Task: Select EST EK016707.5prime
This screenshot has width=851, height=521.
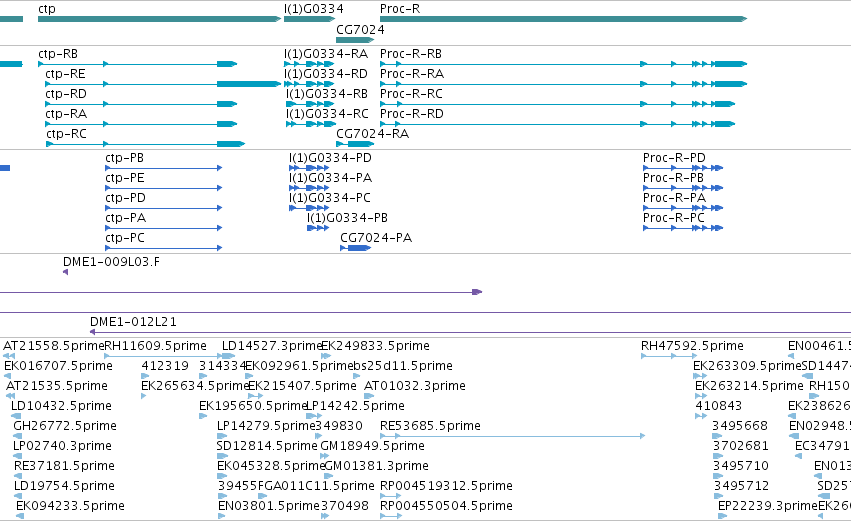Action: pyautogui.click(x=58, y=366)
